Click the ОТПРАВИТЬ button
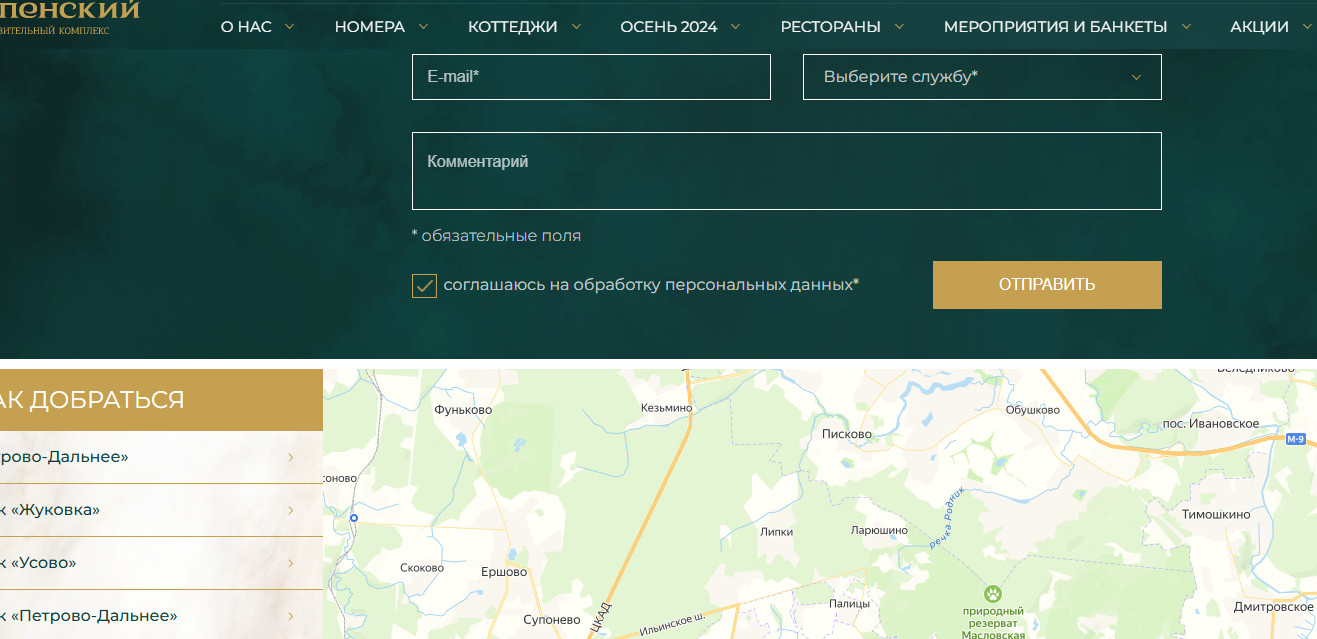The height and width of the screenshot is (639, 1317). (1047, 285)
